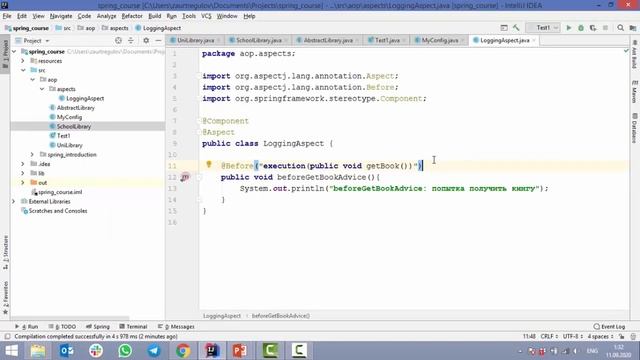Open Search Everywhere magnifier icon
Image resolution: width=640 pixels, height=360 pixels.
click(620, 28)
